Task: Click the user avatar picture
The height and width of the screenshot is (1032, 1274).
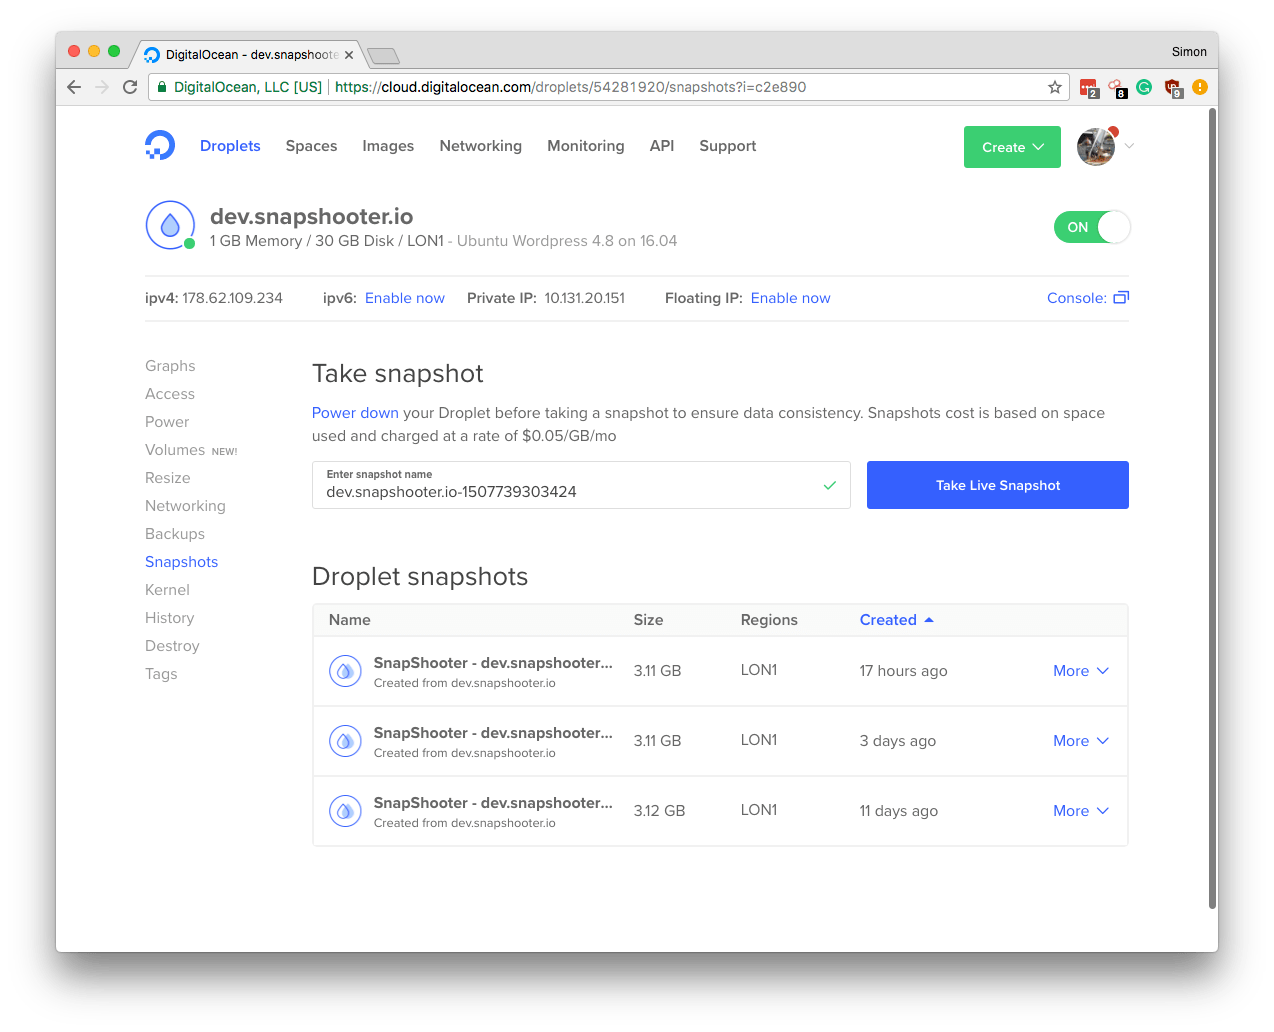Action: click(1096, 147)
